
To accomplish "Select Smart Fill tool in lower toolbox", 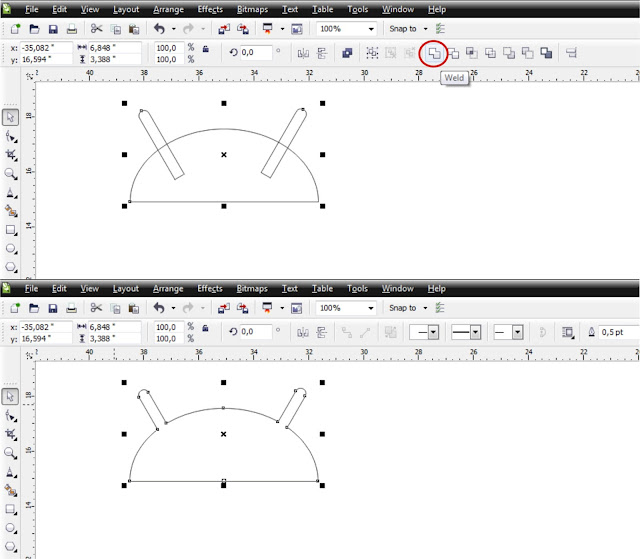I will pyautogui.click(x=11, y=491).
